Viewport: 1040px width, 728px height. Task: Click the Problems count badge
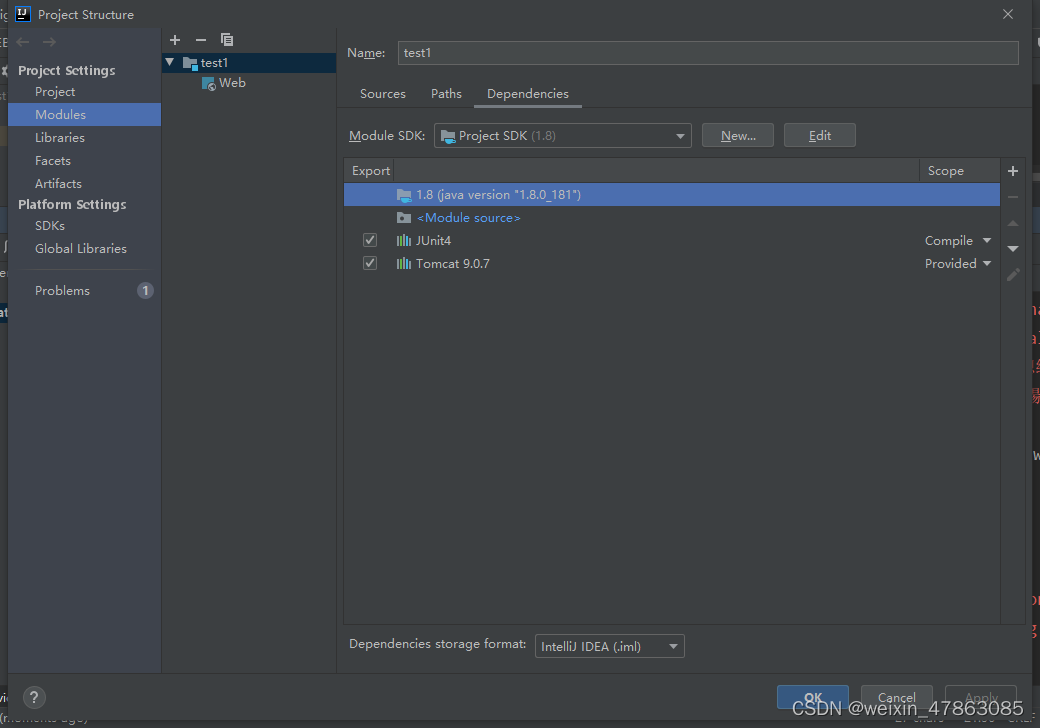click(145, 290)
